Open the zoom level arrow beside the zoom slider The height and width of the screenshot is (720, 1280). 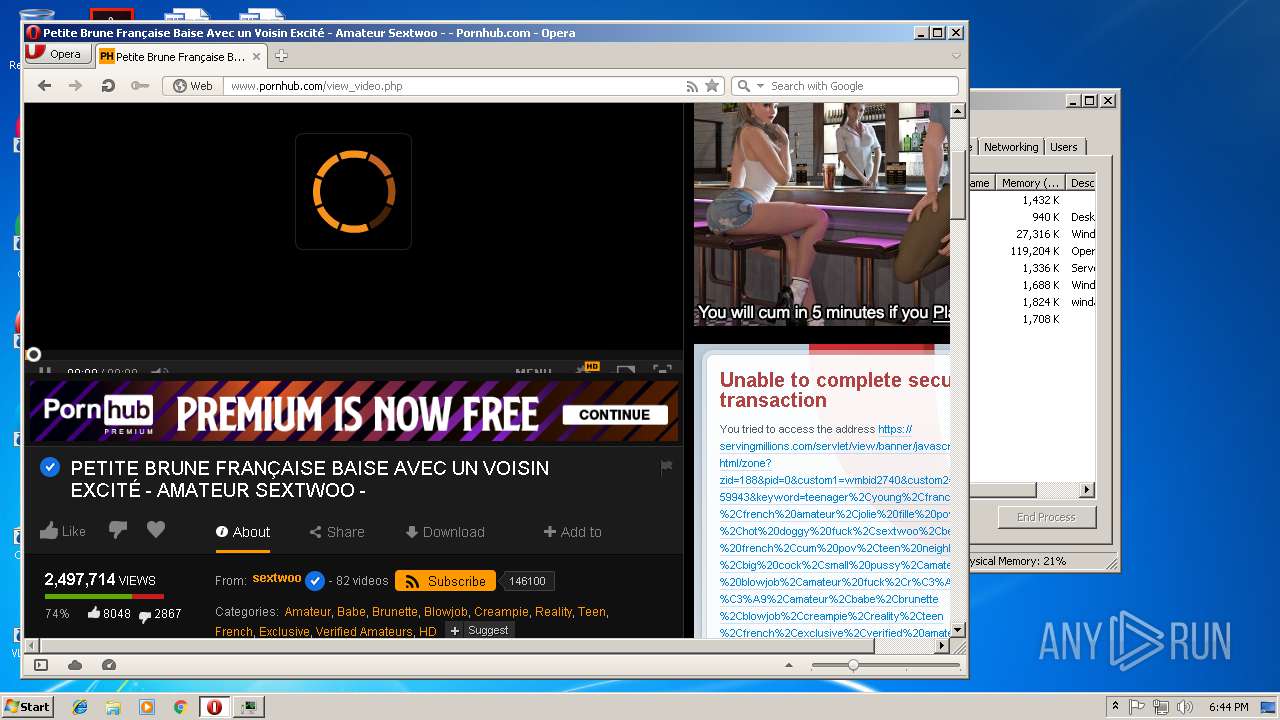(x=789, y=665)
